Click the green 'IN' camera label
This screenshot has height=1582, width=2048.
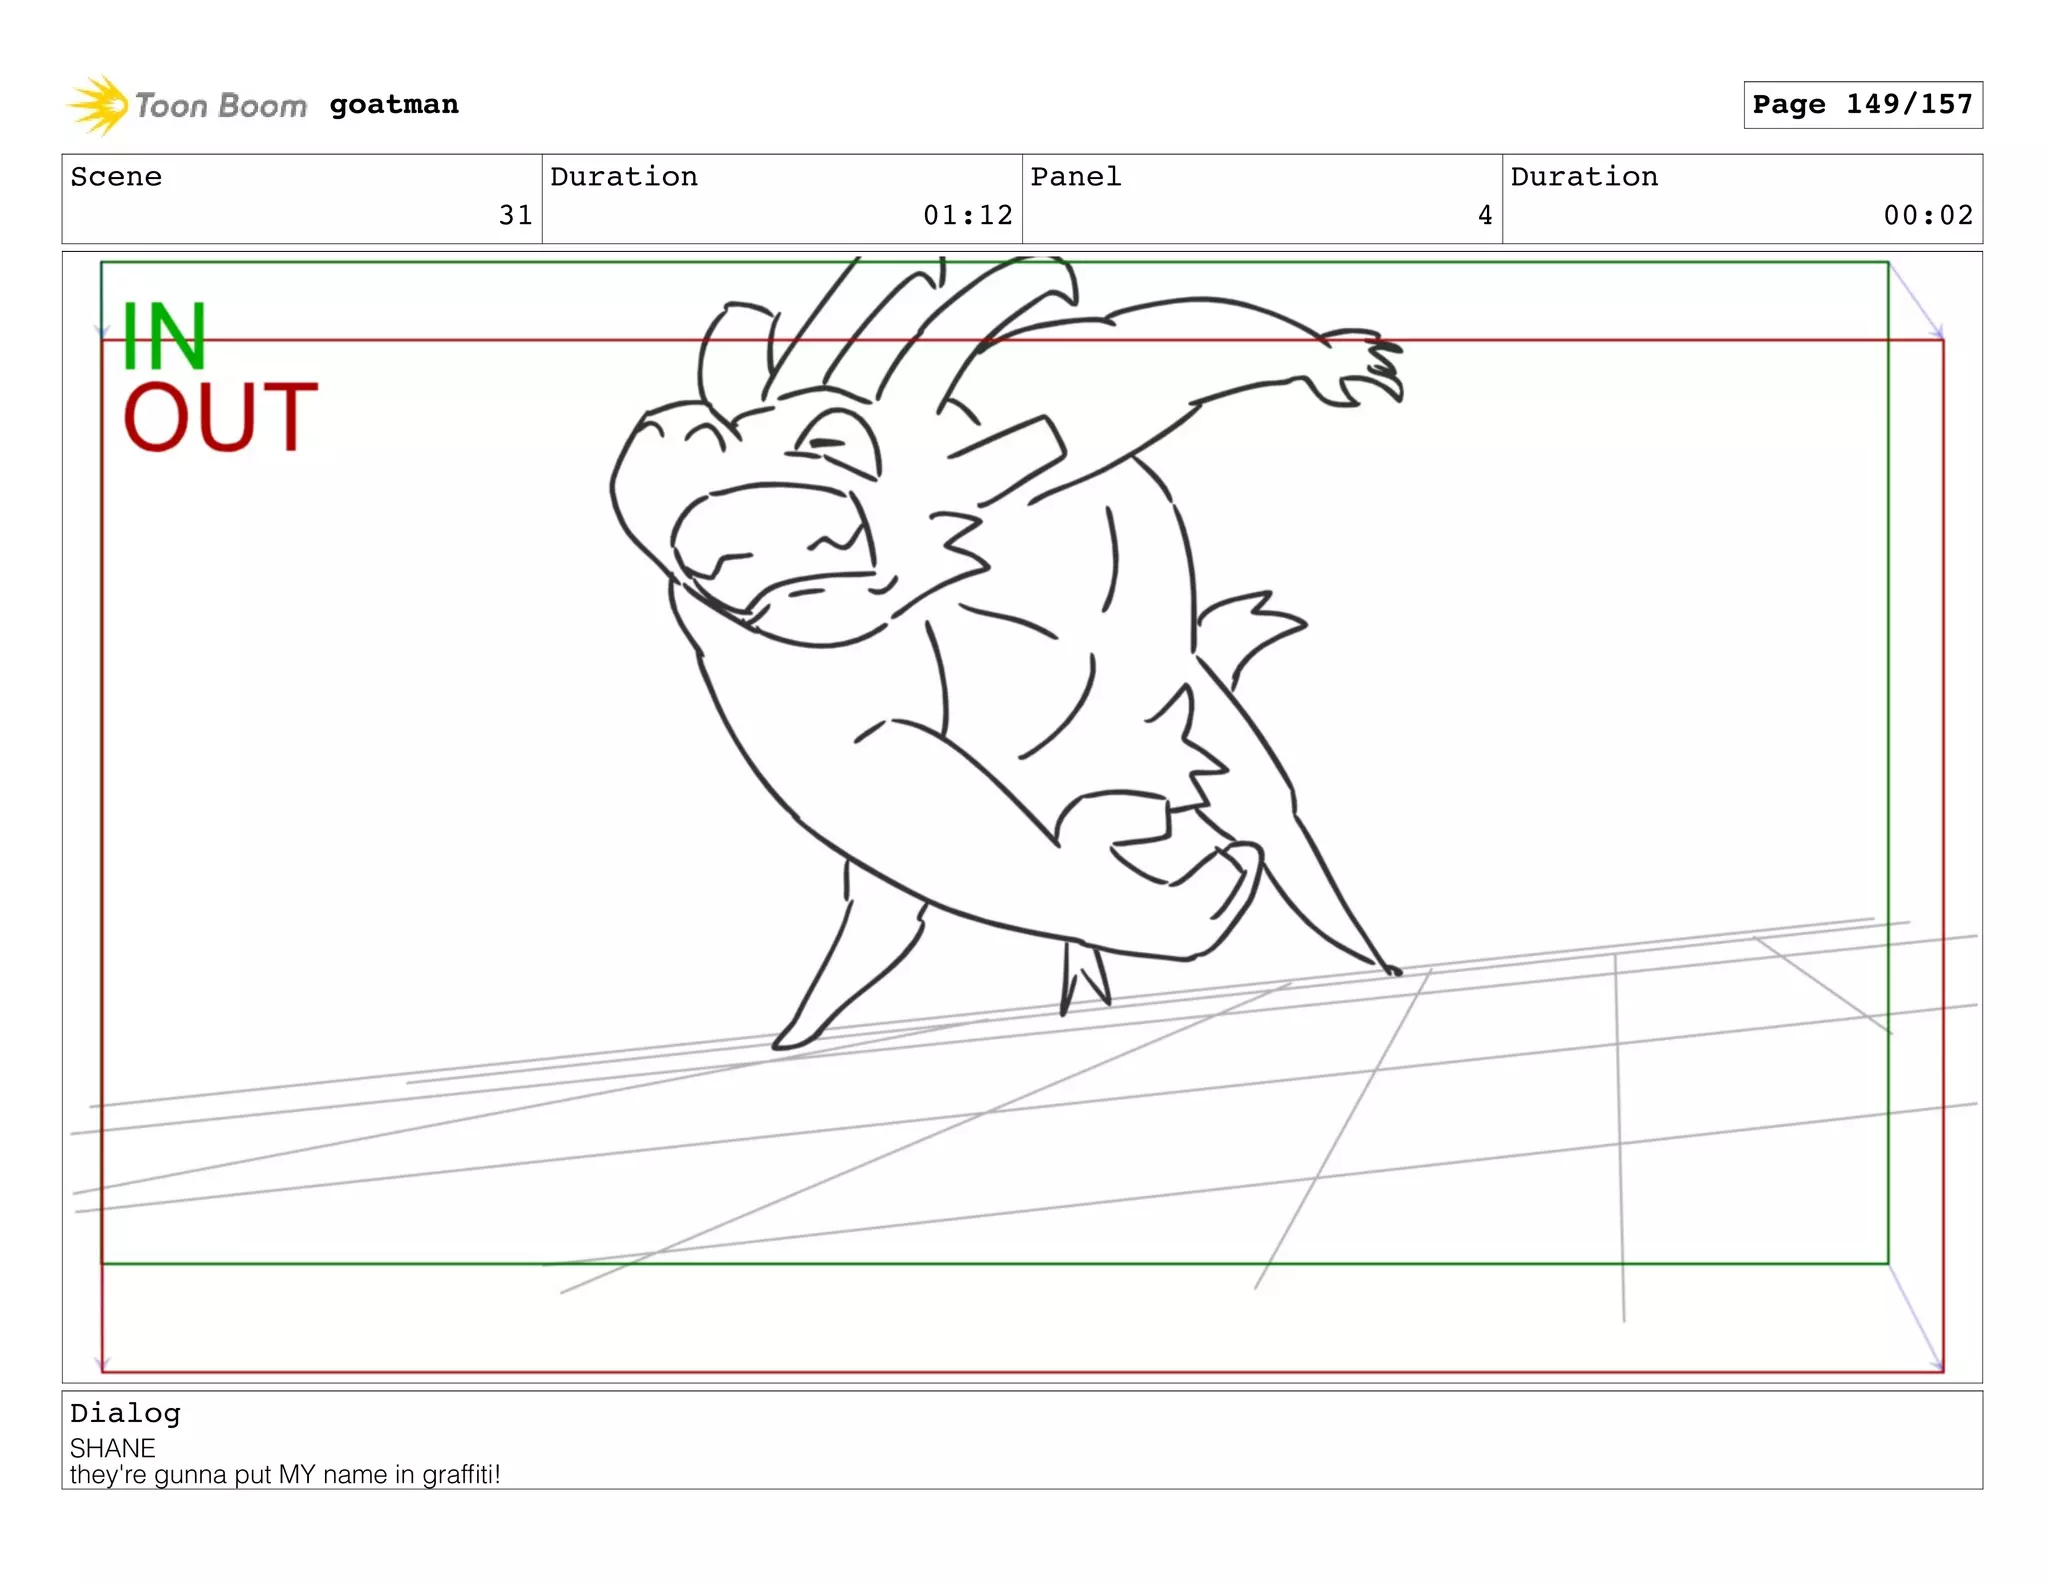tap(164, 336)
